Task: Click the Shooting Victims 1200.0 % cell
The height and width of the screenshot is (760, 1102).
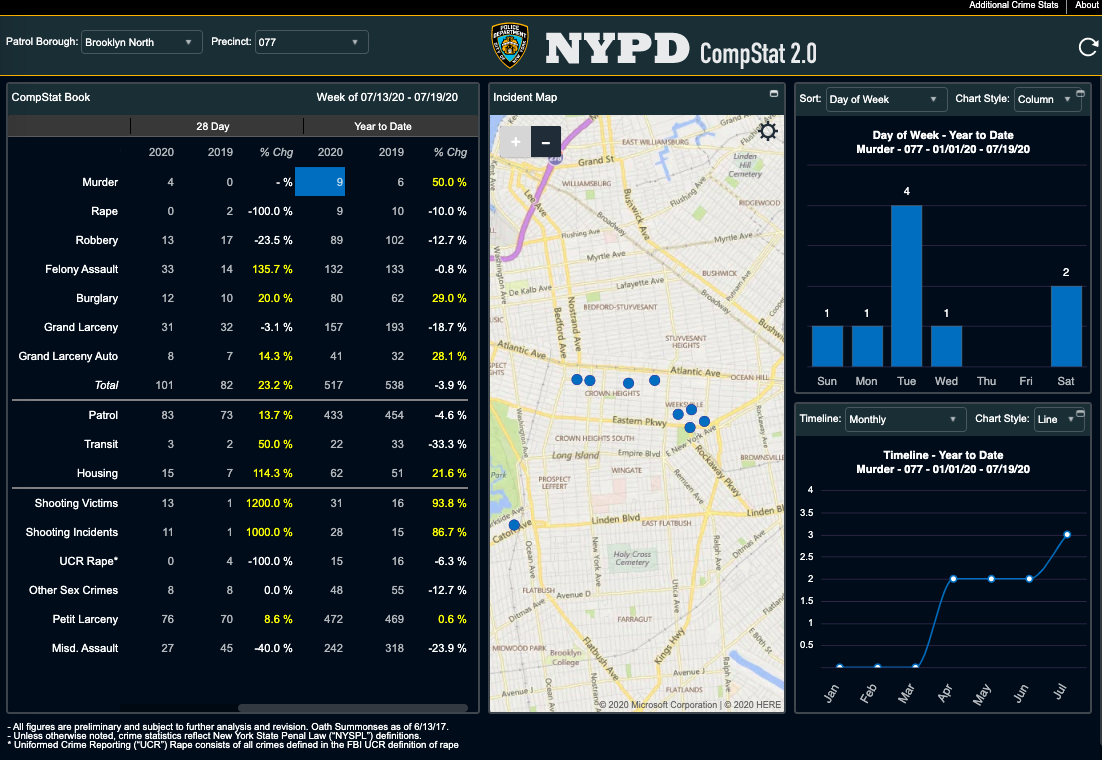Action: pyautogui.click(x=269, y=503)
